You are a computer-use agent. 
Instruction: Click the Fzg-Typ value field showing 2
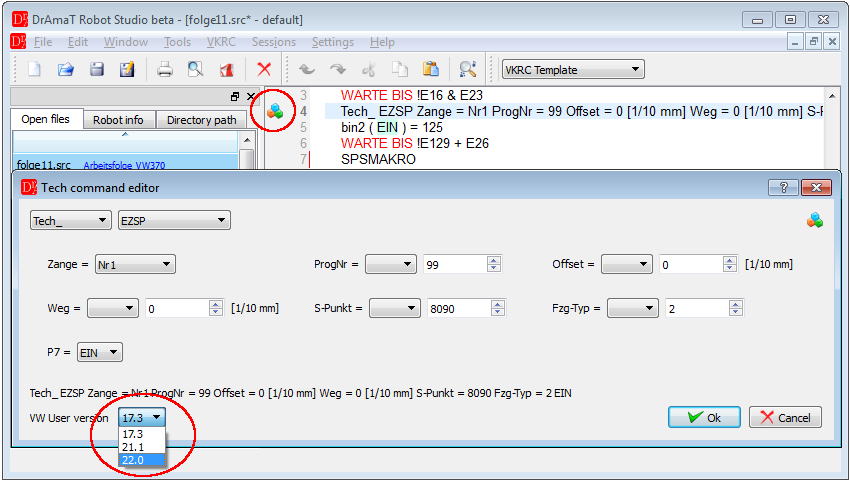697,309
